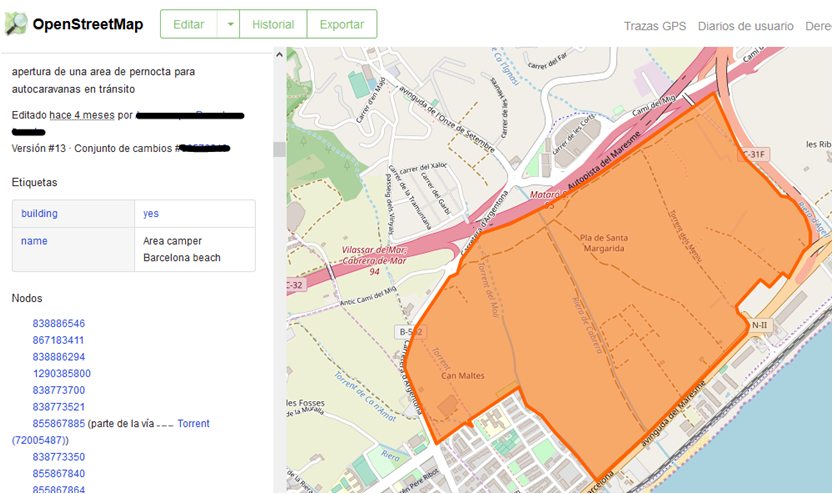
Task: Click the Riera de Cabrera label on map
Action: click(x=588, y=325)
